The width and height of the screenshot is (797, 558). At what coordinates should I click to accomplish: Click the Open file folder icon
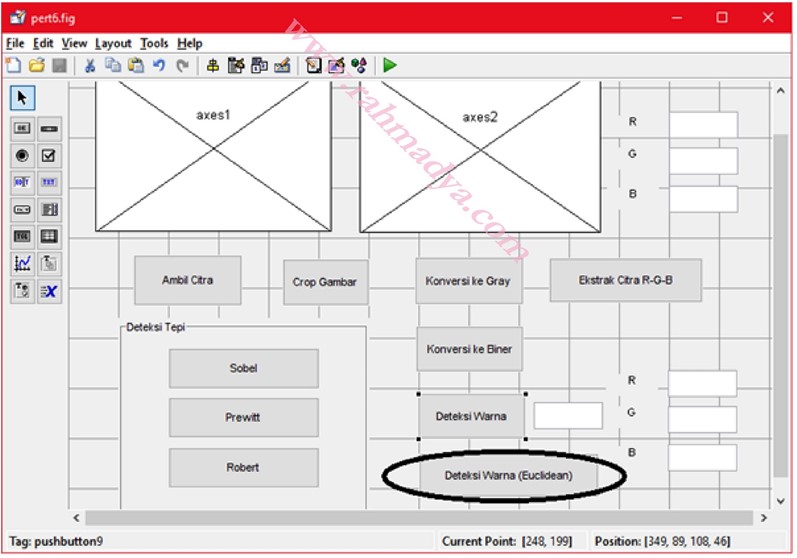pos(36,65)
